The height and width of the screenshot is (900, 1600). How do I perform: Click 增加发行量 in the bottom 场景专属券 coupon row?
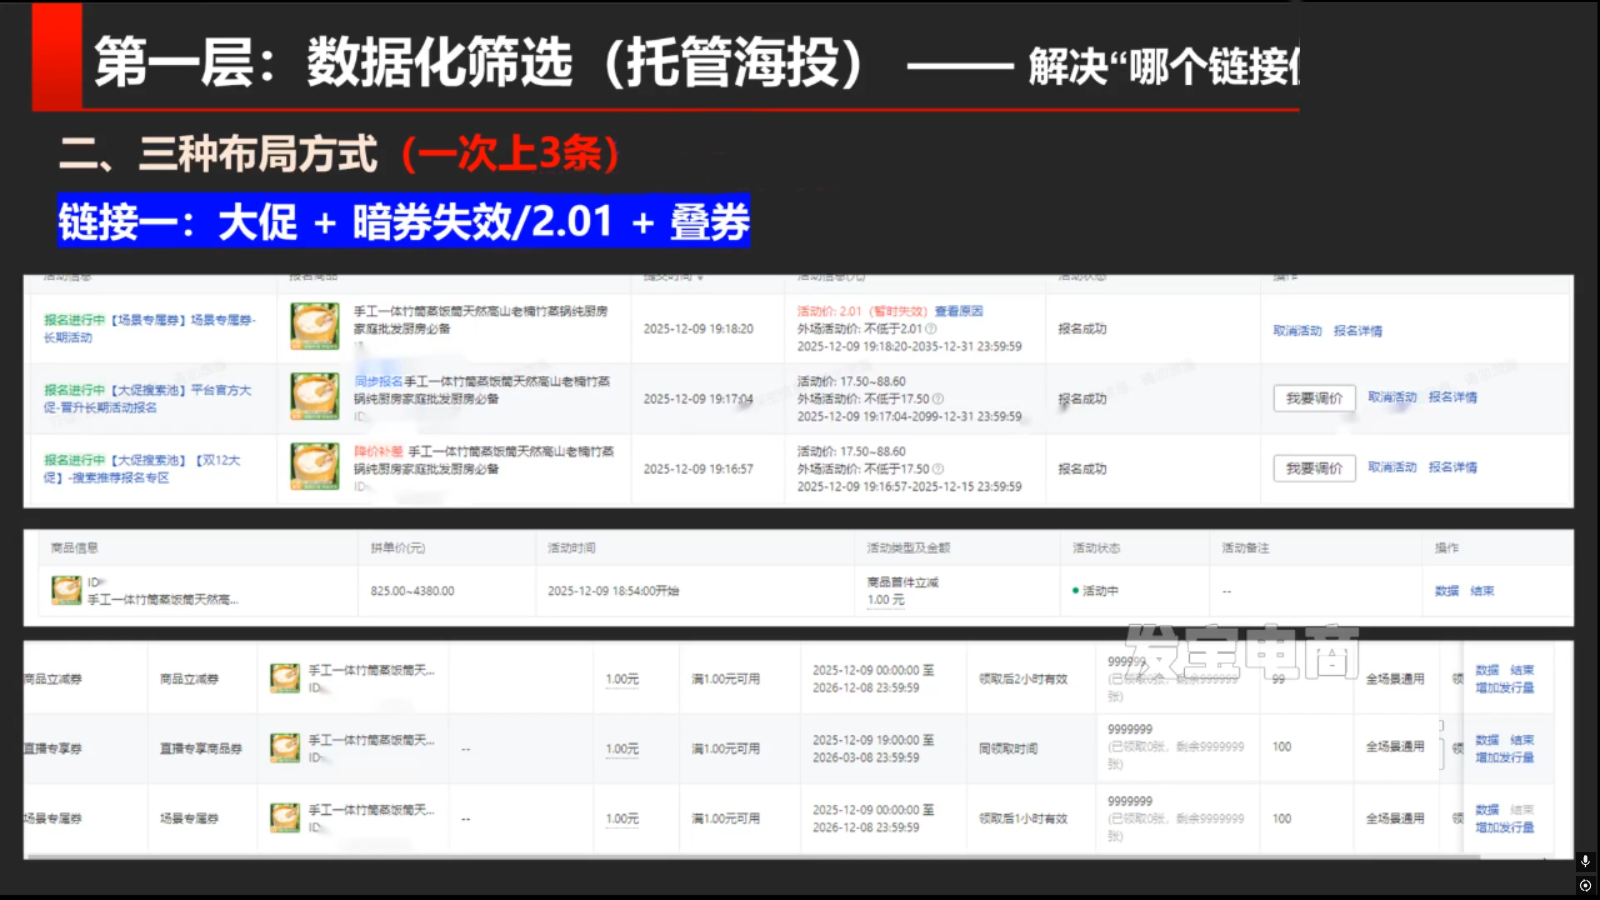click(x=1504, y=828)
